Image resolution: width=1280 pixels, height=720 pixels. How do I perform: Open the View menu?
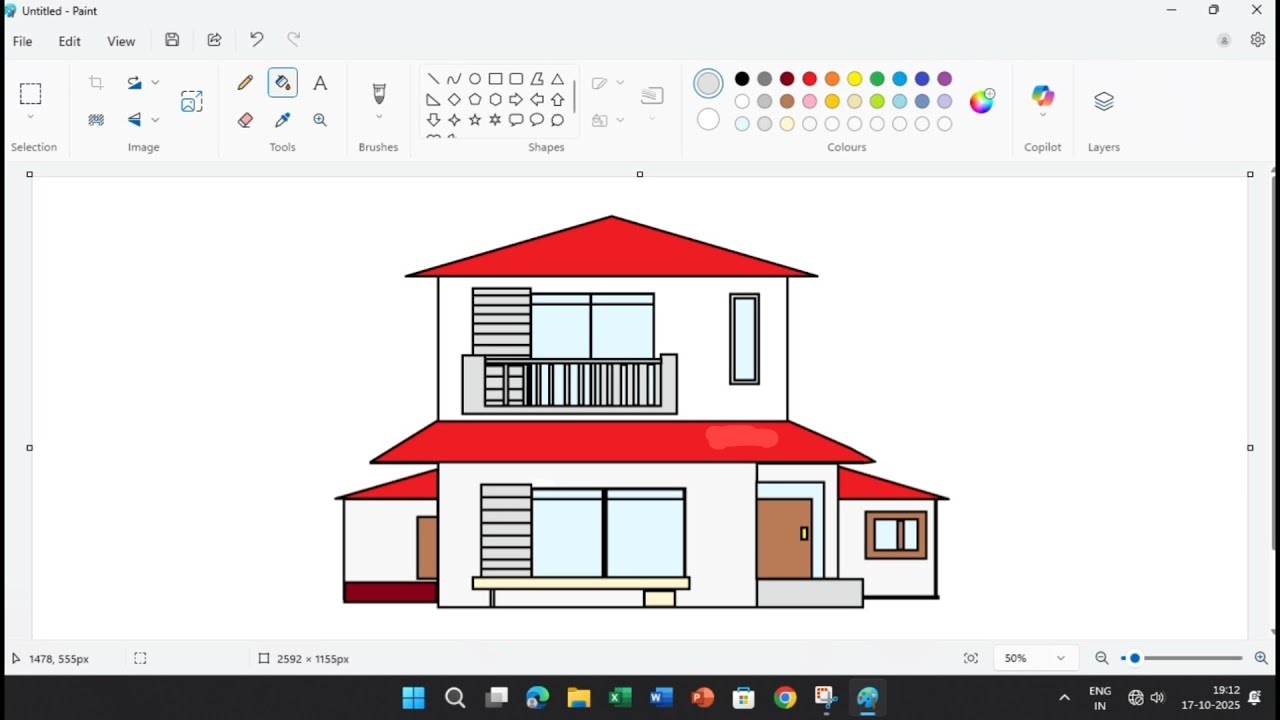(x=121, y=41)
